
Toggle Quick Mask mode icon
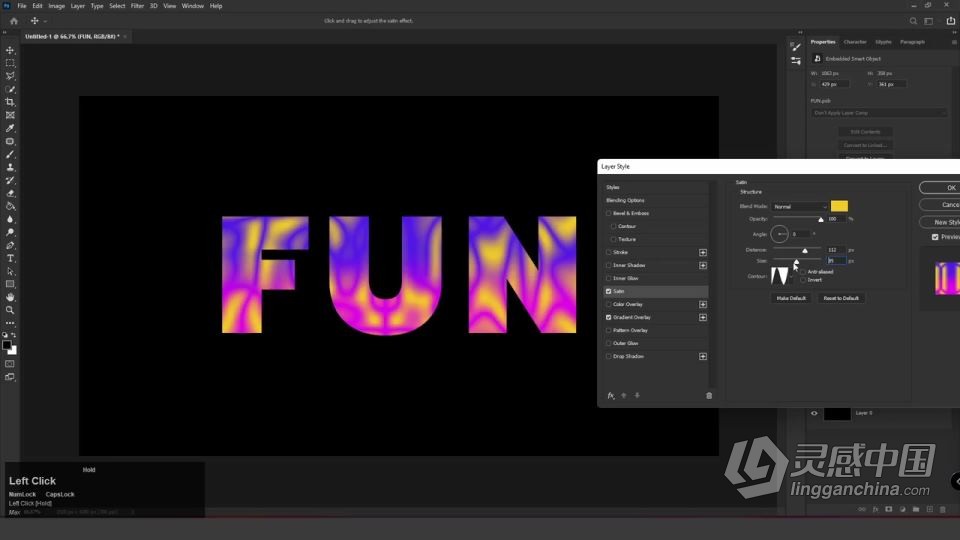pyautogui.click(x=10, y=364)
